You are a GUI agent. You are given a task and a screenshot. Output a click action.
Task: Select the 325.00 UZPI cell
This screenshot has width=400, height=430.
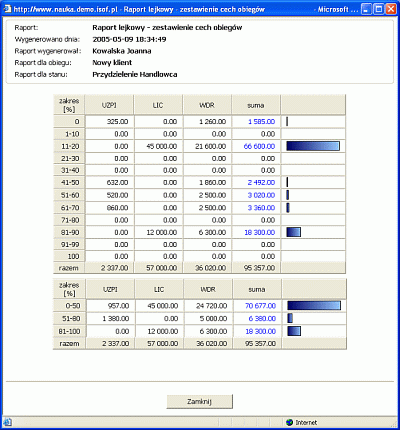(109, 122)
